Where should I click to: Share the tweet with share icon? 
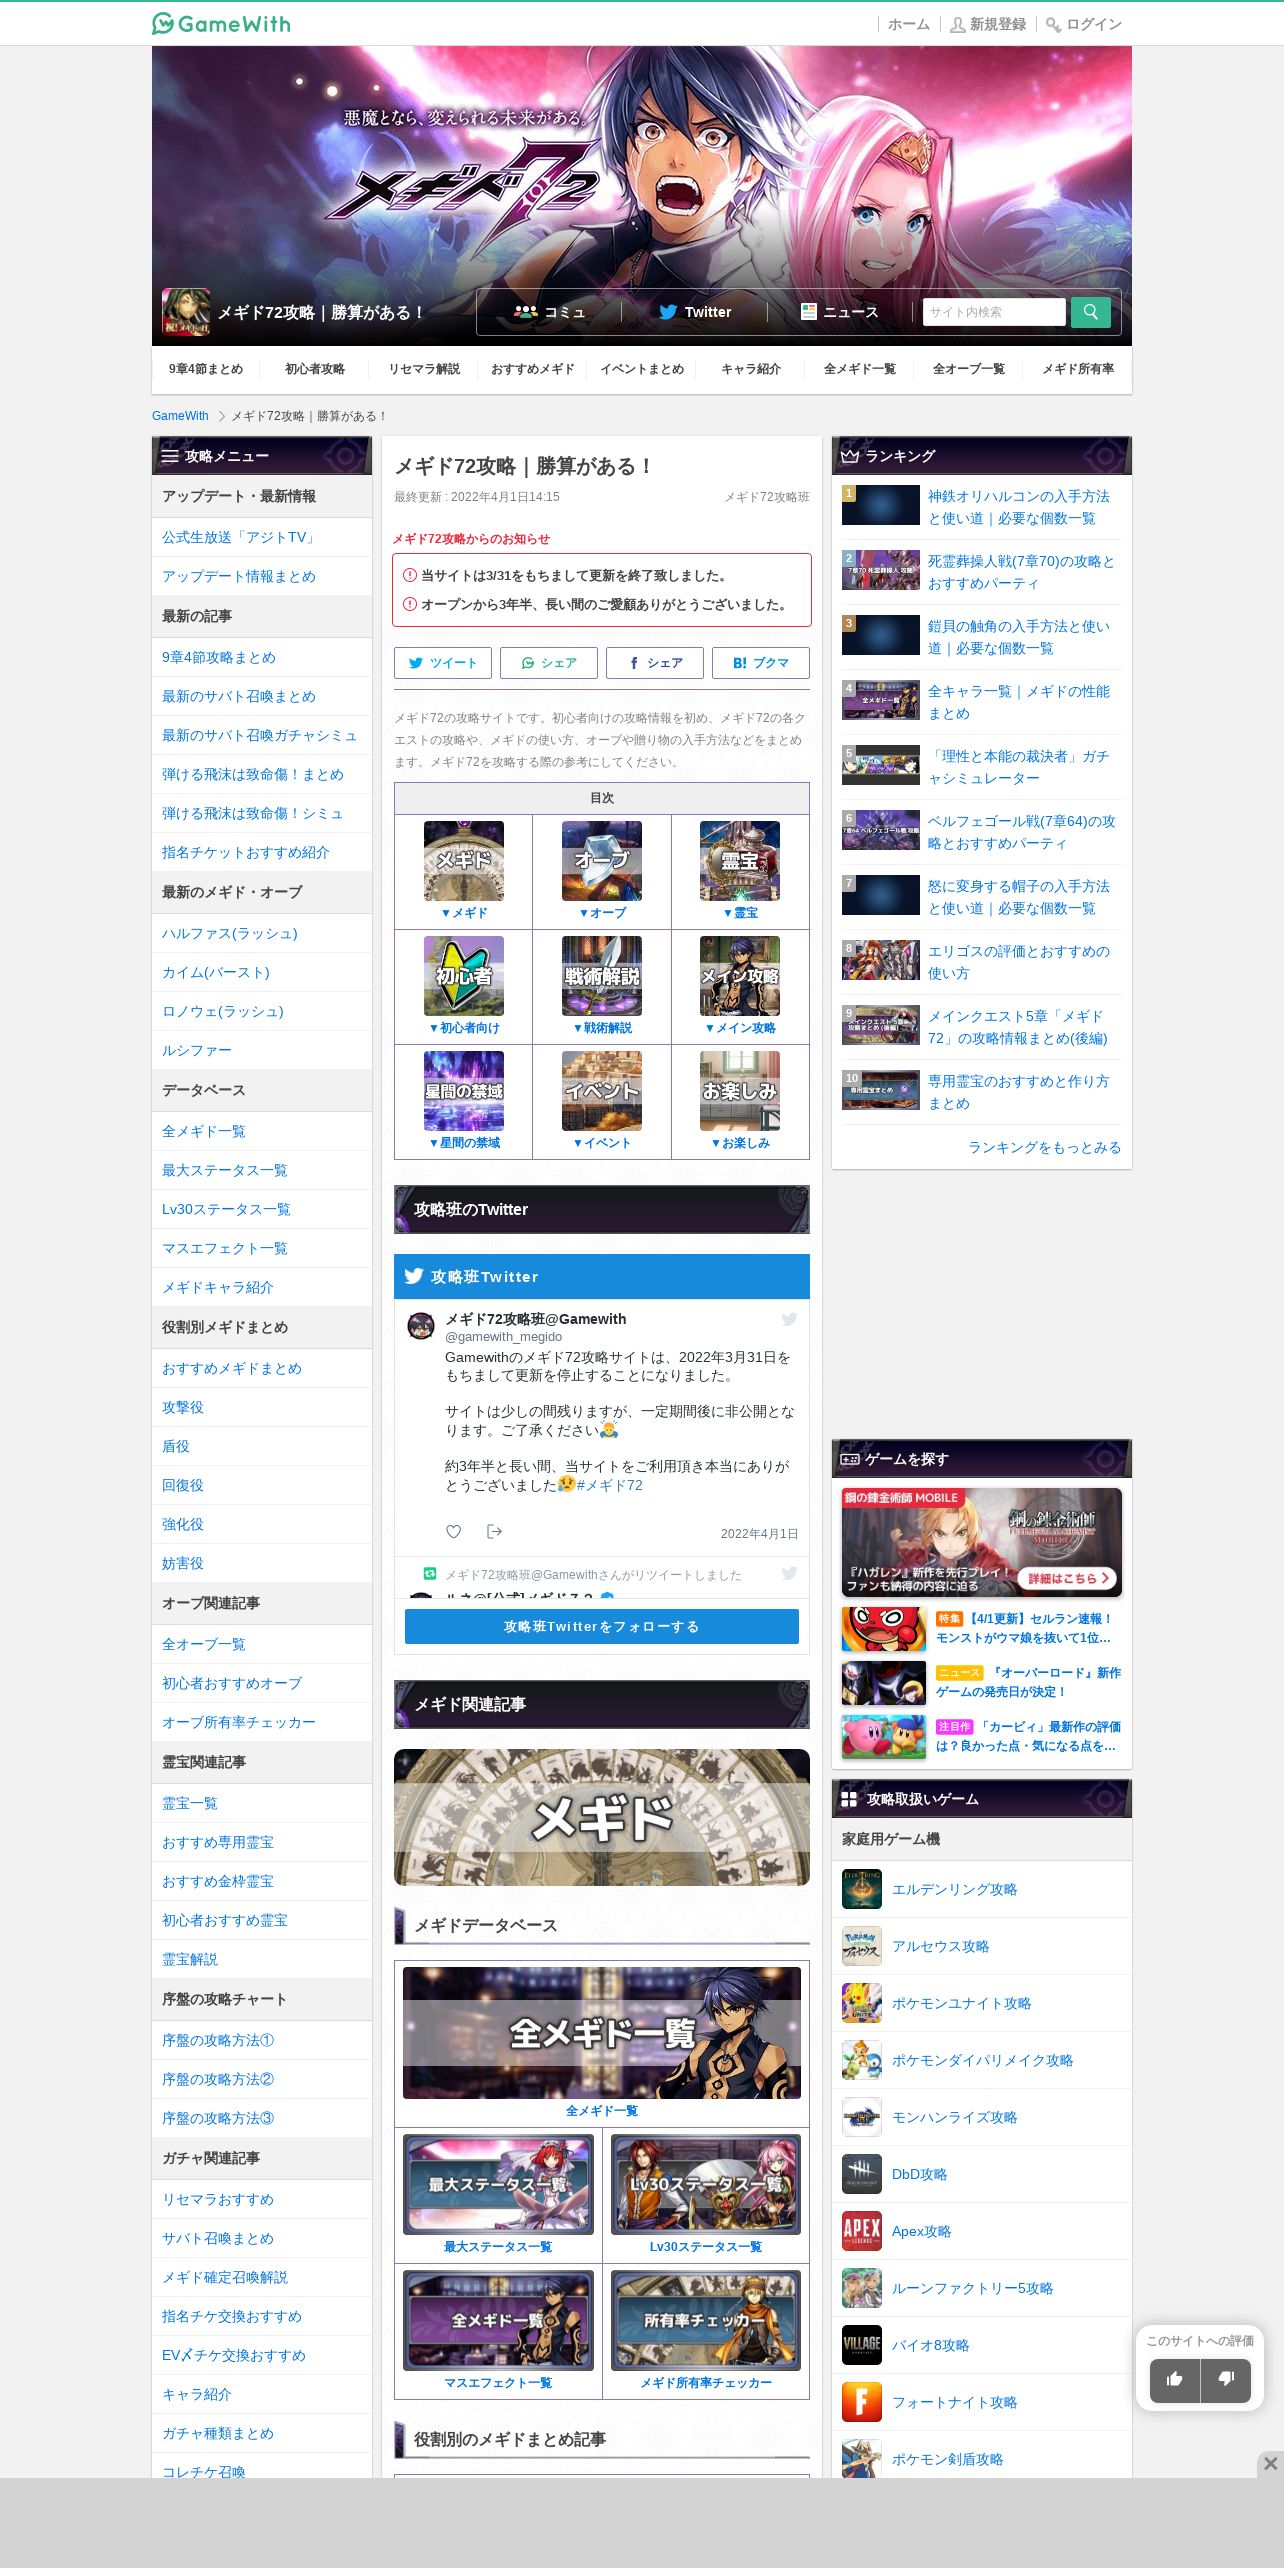coord(494,1531)
